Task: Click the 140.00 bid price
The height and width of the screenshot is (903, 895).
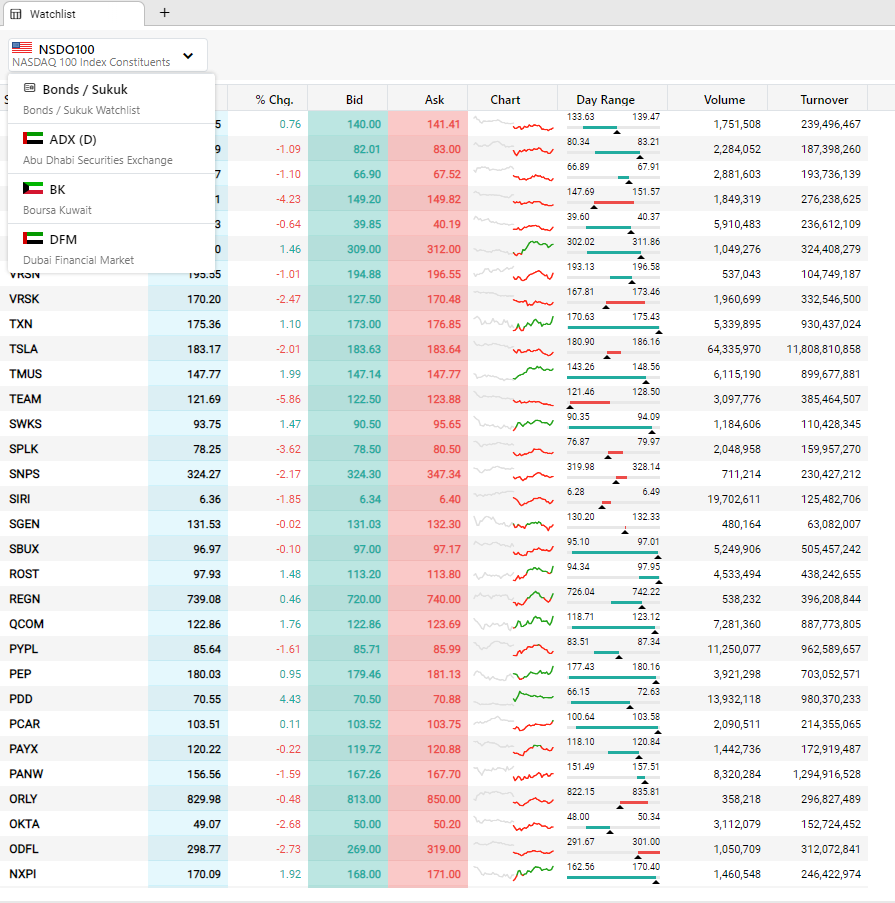Action: [364, 124]
